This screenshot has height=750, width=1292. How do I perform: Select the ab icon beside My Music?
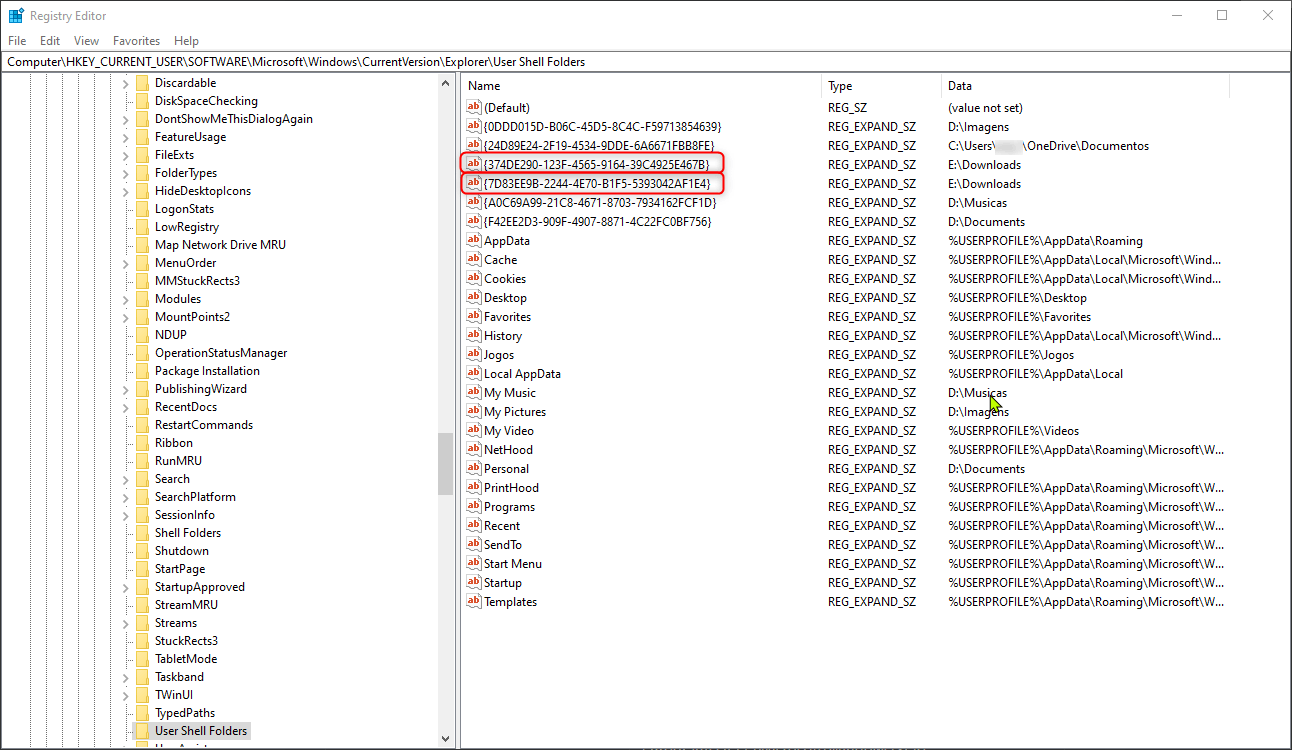(474, 392)
